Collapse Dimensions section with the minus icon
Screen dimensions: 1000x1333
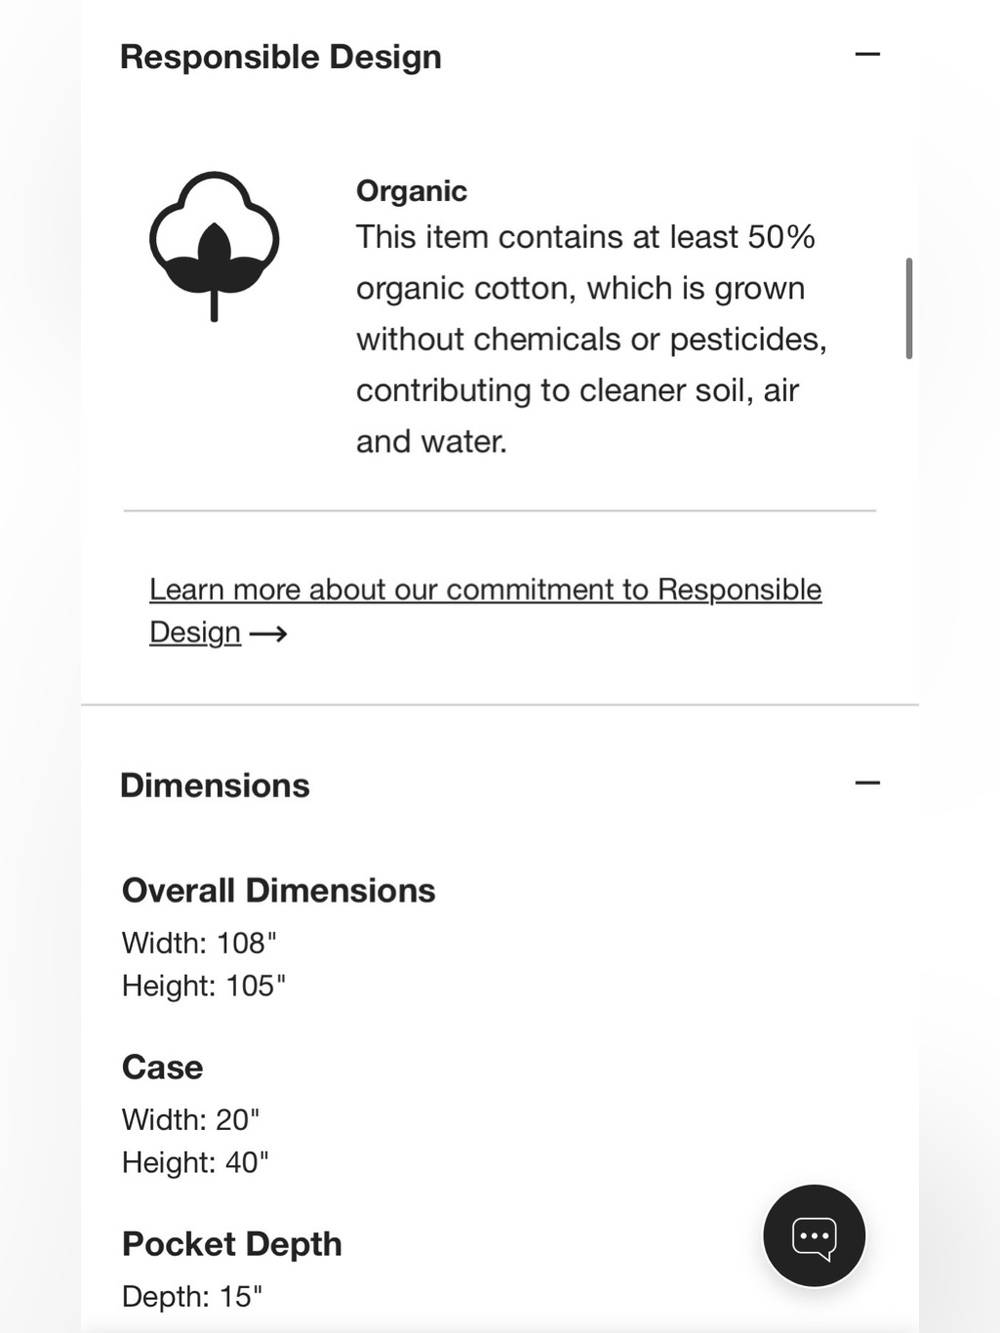pyautogui.click(x=867, y=782)
